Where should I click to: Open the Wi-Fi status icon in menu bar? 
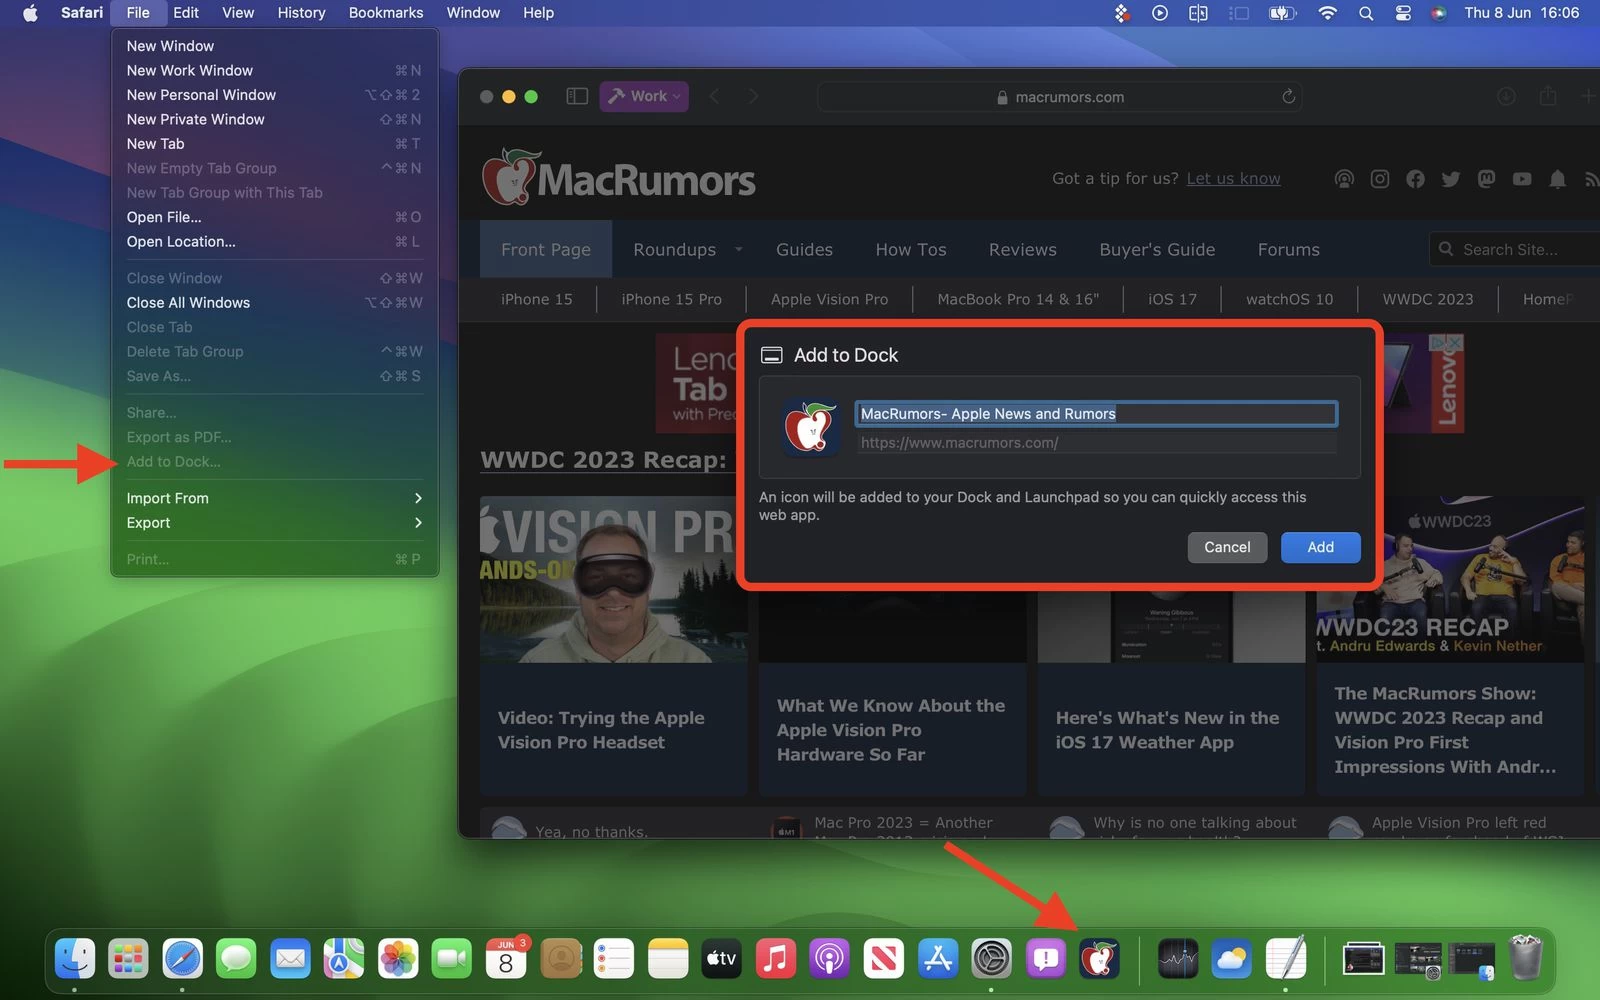1327,13
